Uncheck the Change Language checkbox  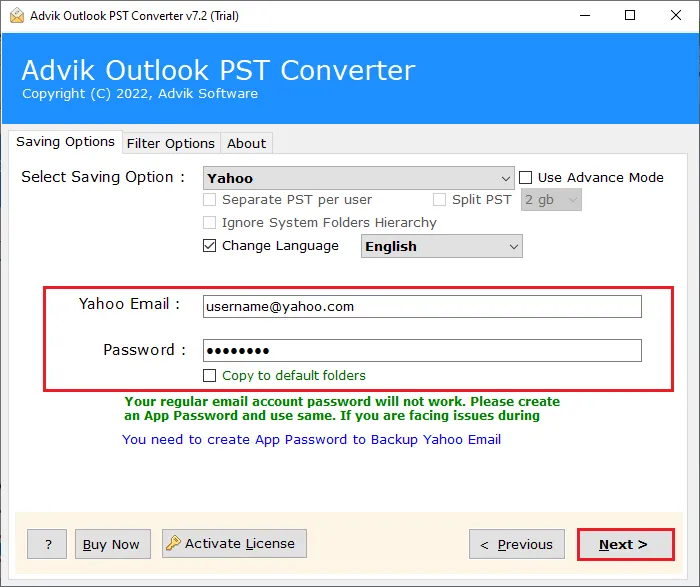point(209,246)
